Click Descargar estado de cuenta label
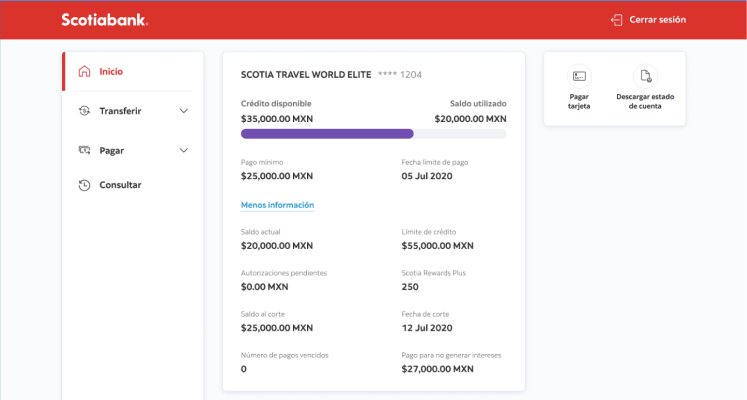Screen dimensions: 747x400 (645, 101)
